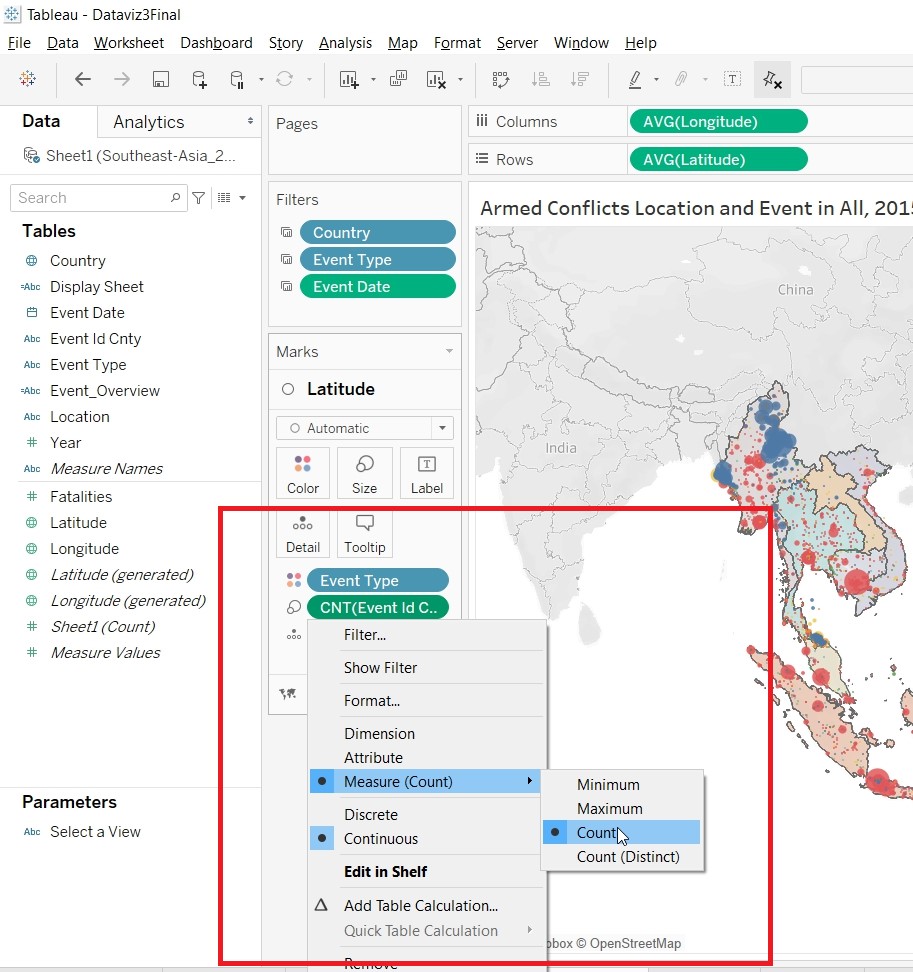
Task: Open the Label marks card button
Action: 426,473
